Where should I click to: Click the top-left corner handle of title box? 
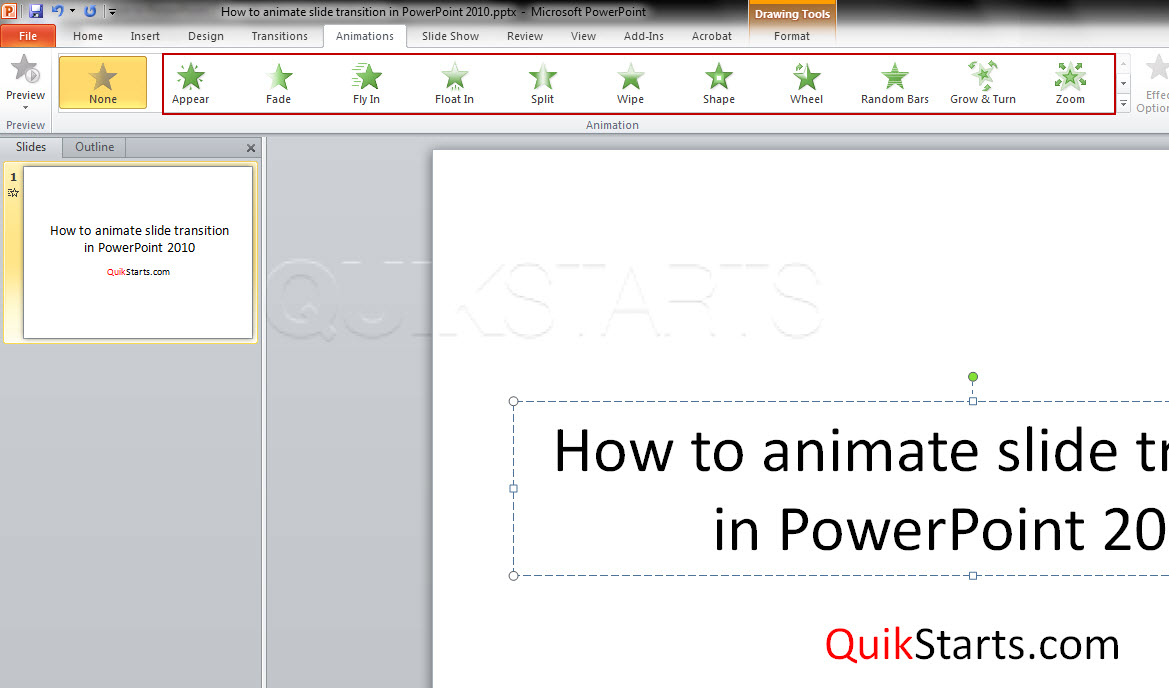513,401
